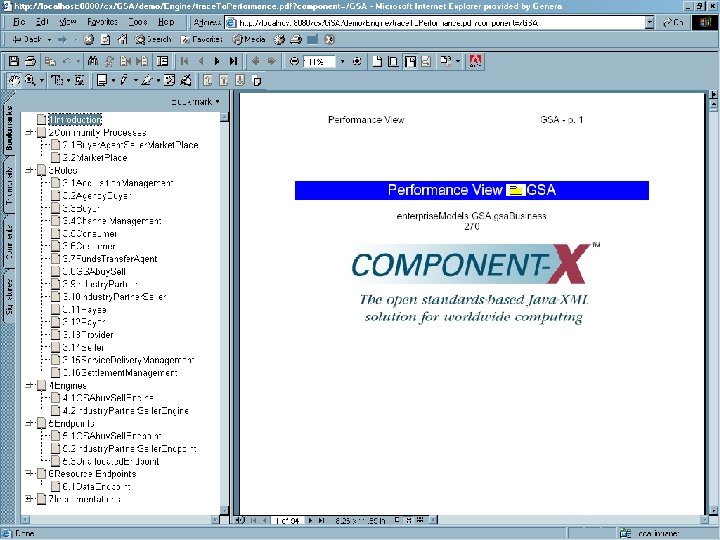Go to First Page in Acrobat toolbar
720x540 pixels.
point(185,61)
